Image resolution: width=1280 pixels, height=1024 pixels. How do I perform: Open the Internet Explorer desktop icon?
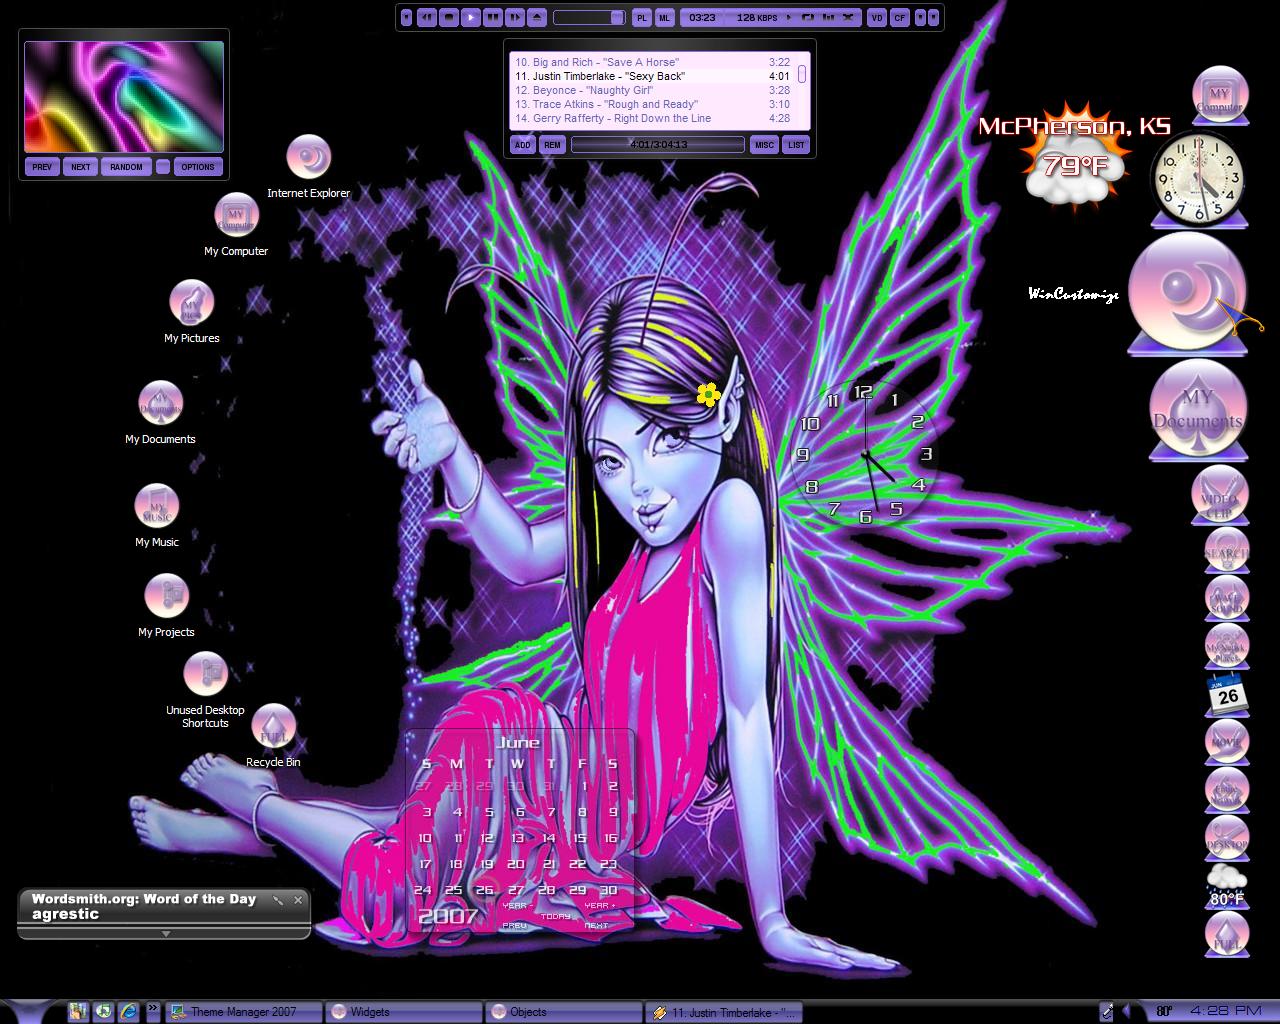point(308,157)
